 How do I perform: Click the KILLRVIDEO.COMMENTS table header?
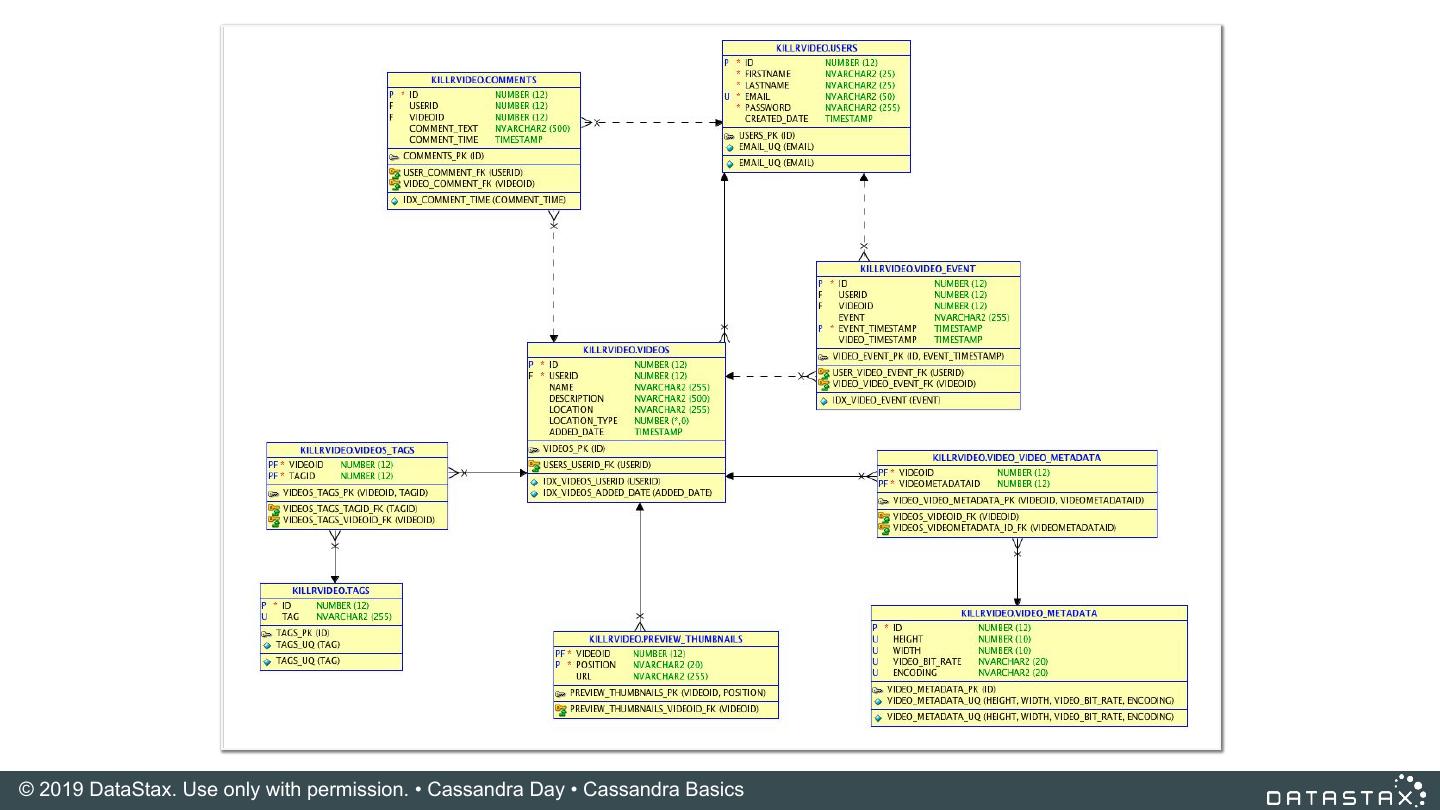coord(483,80)
